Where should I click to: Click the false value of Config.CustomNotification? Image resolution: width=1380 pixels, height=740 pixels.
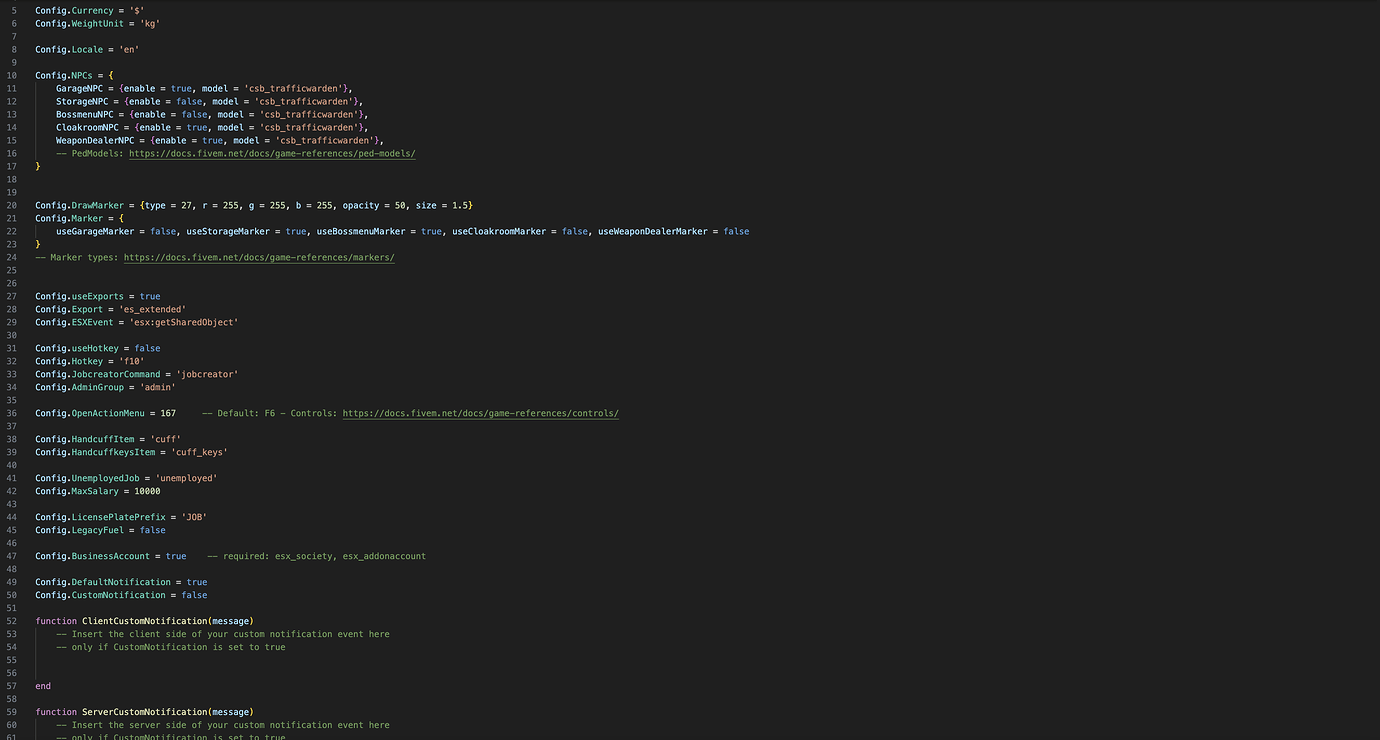pos(194,594)
